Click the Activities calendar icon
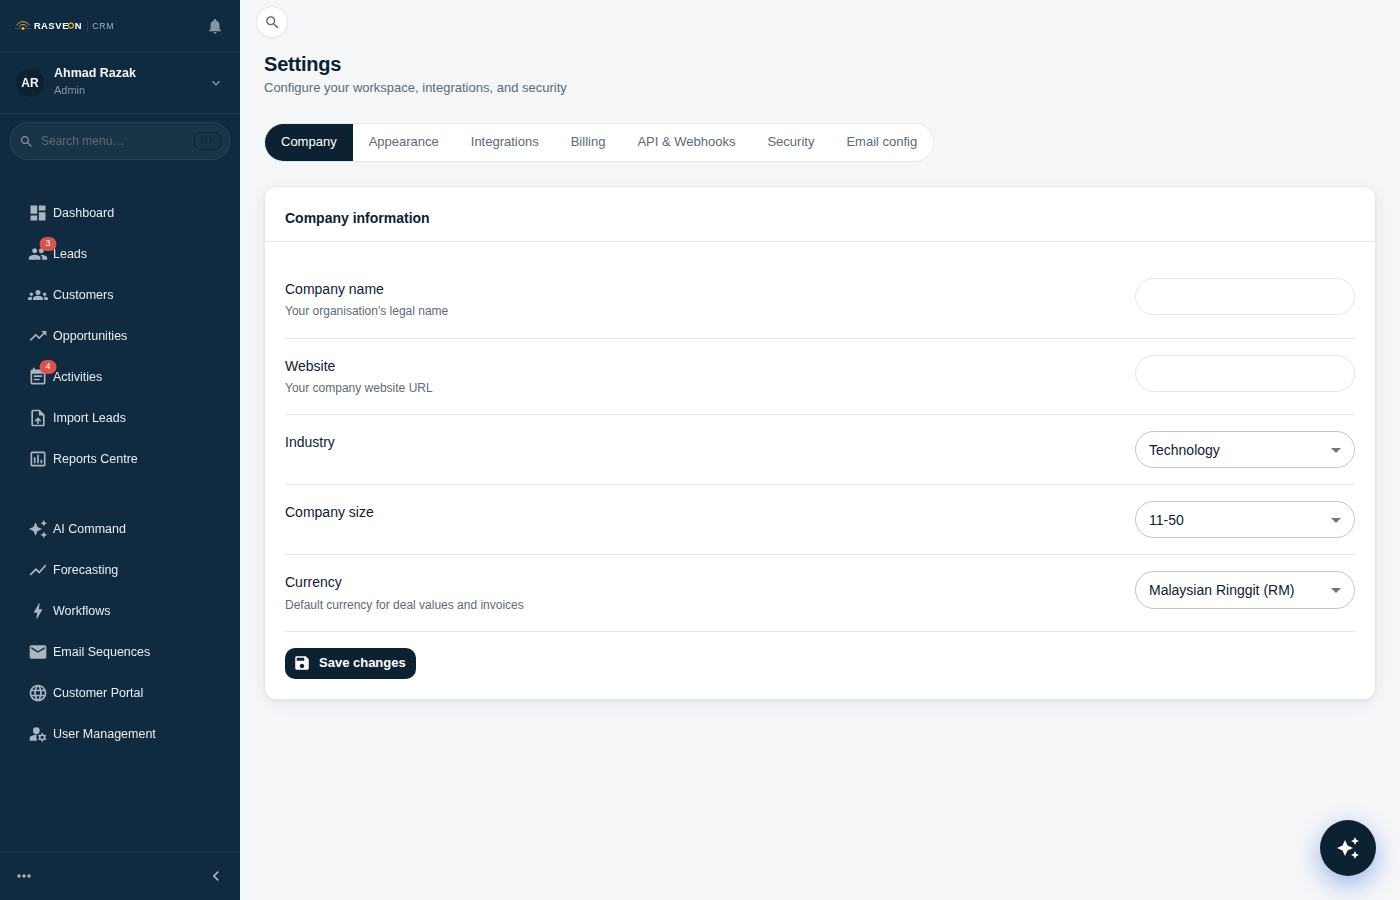Screen dimensions: 1400x900 [38, 377]
